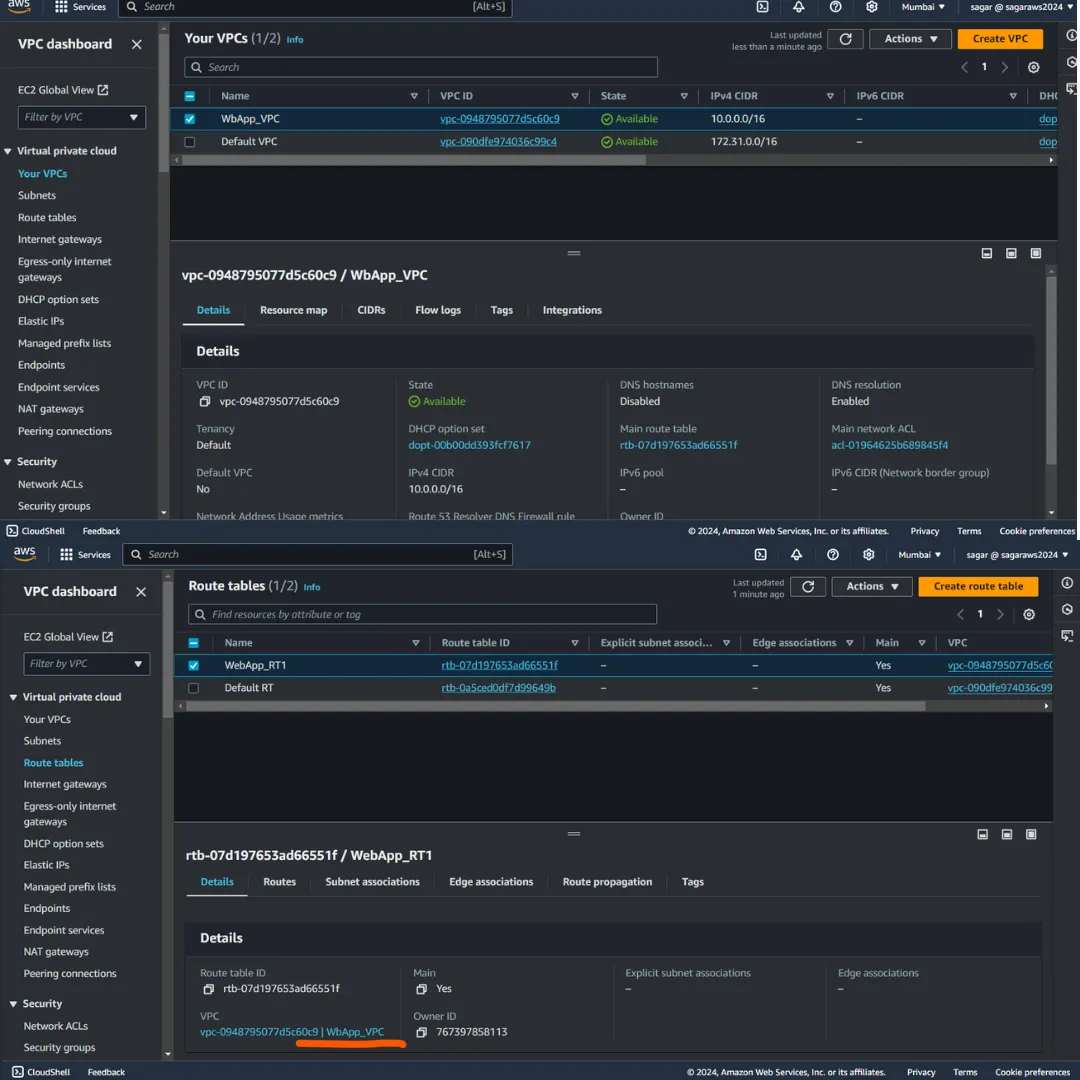Open the acl-01964625b689845f4 network ACL link
This screenshot has height=1080, width=1080.
[889, 445]
